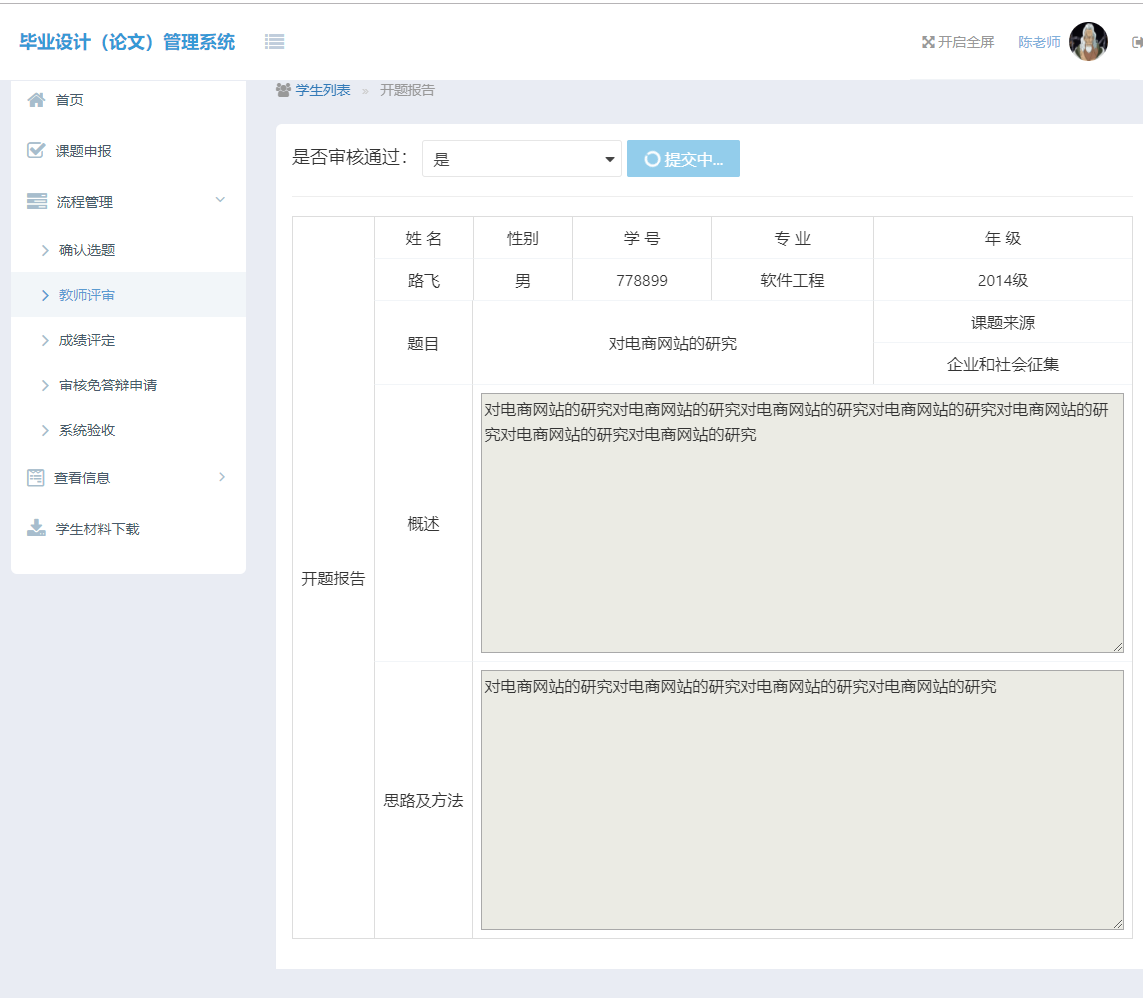Viewport: 1143px width, 998px height.
Task: Toggle the sidebar with the hamburger icon
Action: [x=274, y=41]
